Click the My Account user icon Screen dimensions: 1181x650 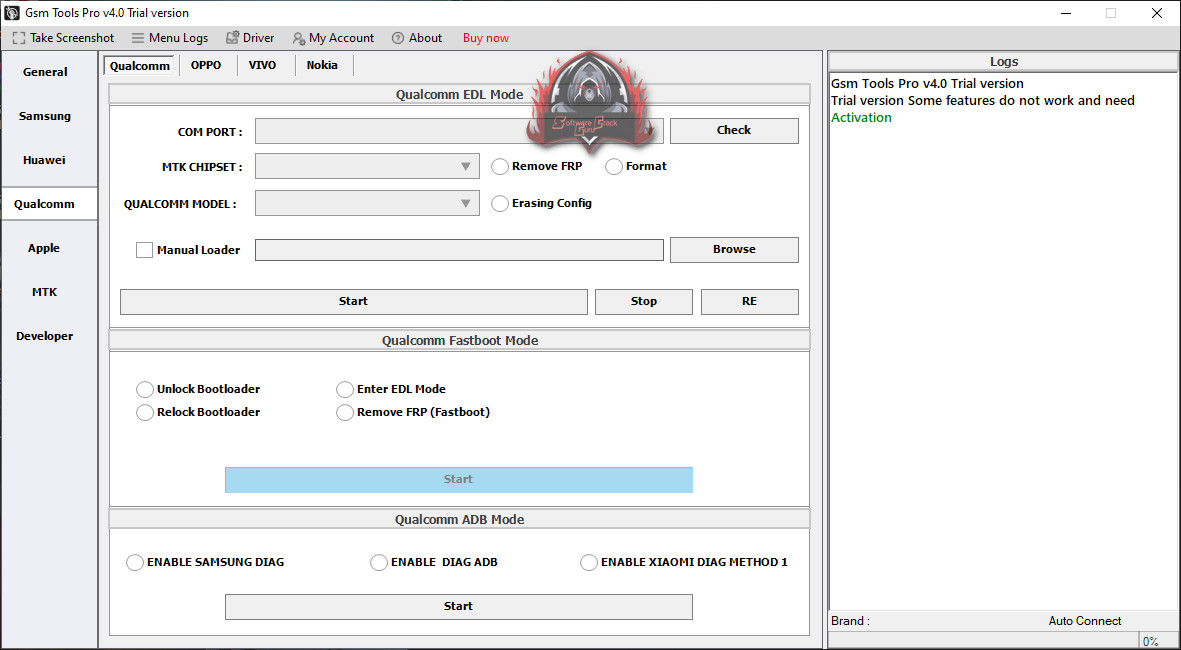tap(299, 38)
